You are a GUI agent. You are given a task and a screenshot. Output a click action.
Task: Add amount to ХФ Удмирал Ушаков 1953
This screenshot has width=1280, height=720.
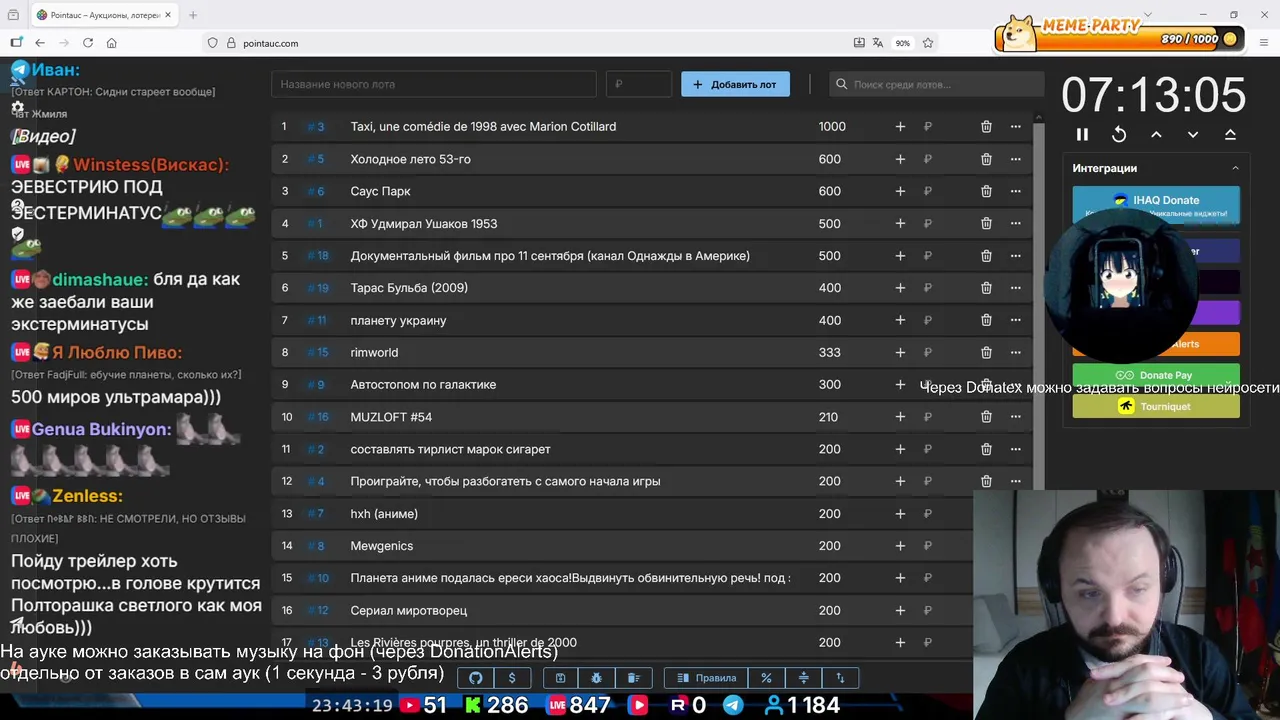pyautogui.click(x=900, y=224)
